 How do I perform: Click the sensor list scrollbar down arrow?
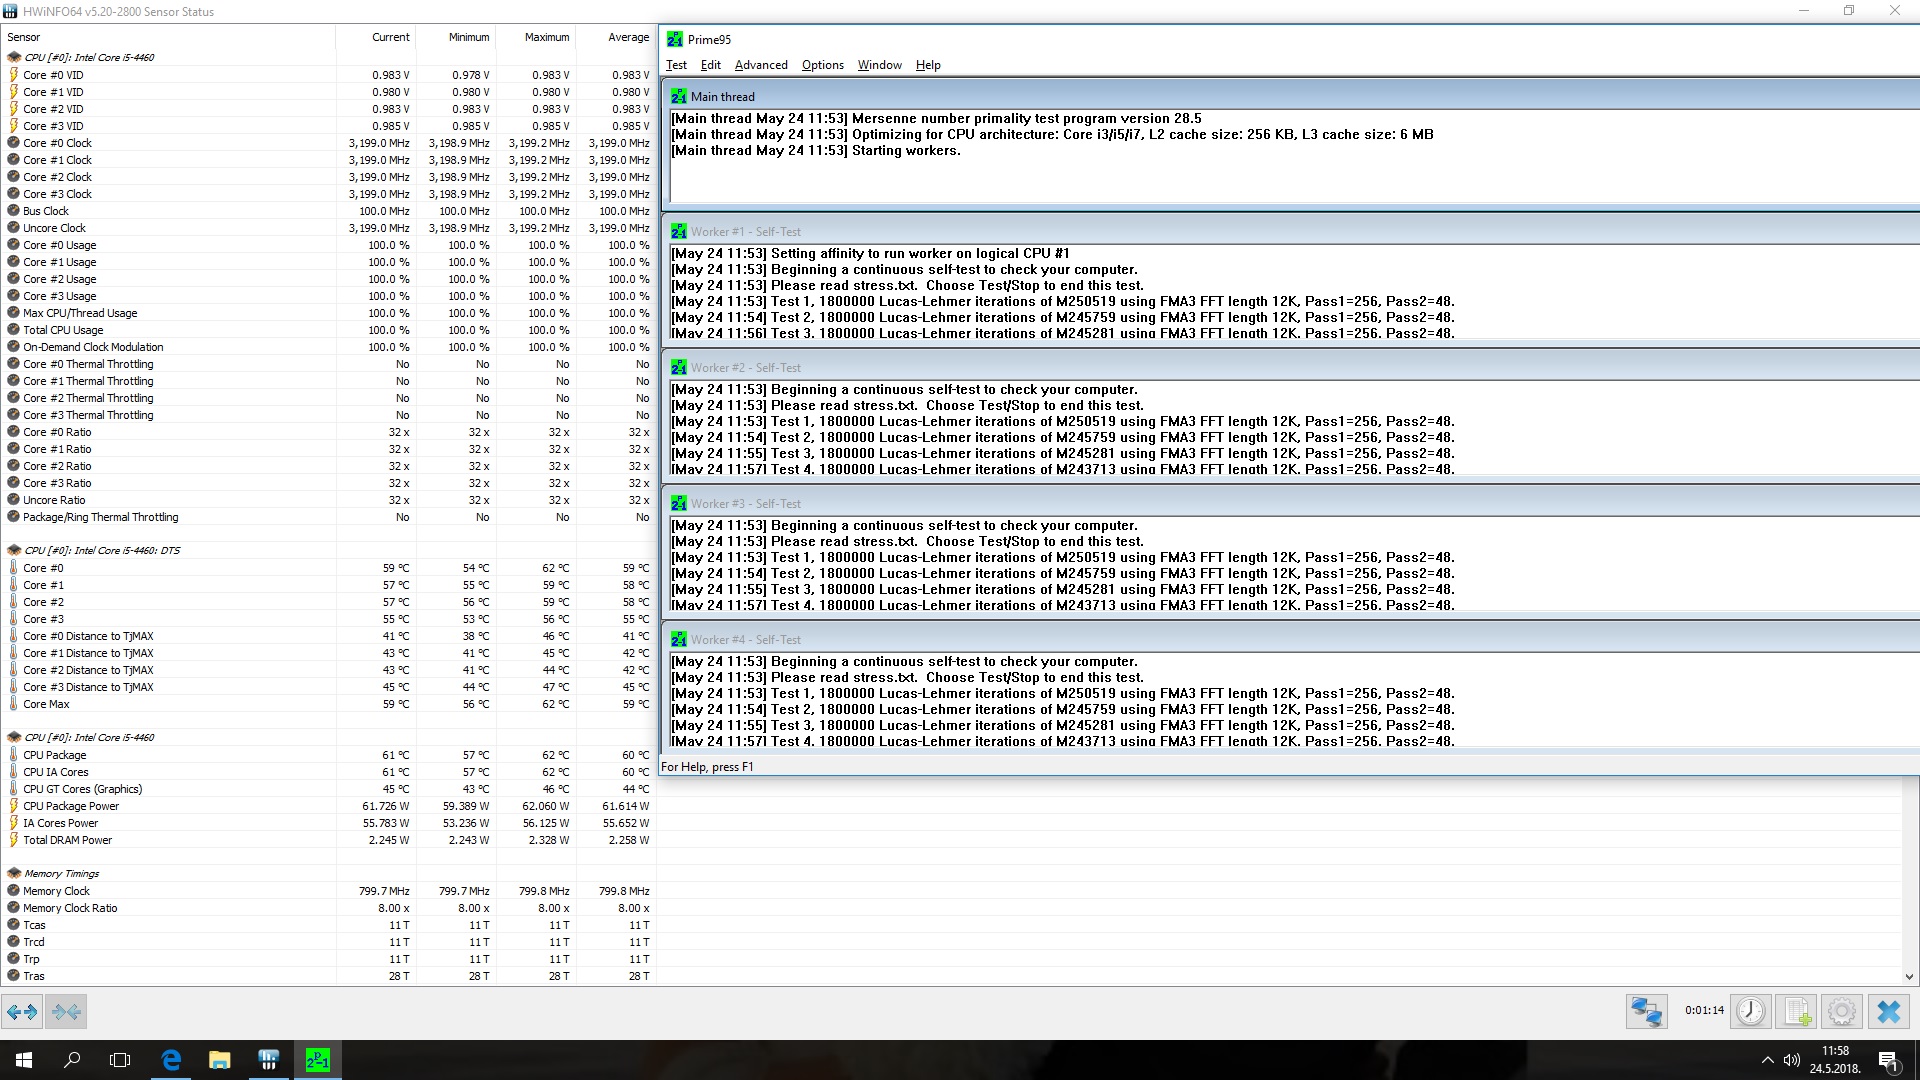click(x=1909, y=977)
